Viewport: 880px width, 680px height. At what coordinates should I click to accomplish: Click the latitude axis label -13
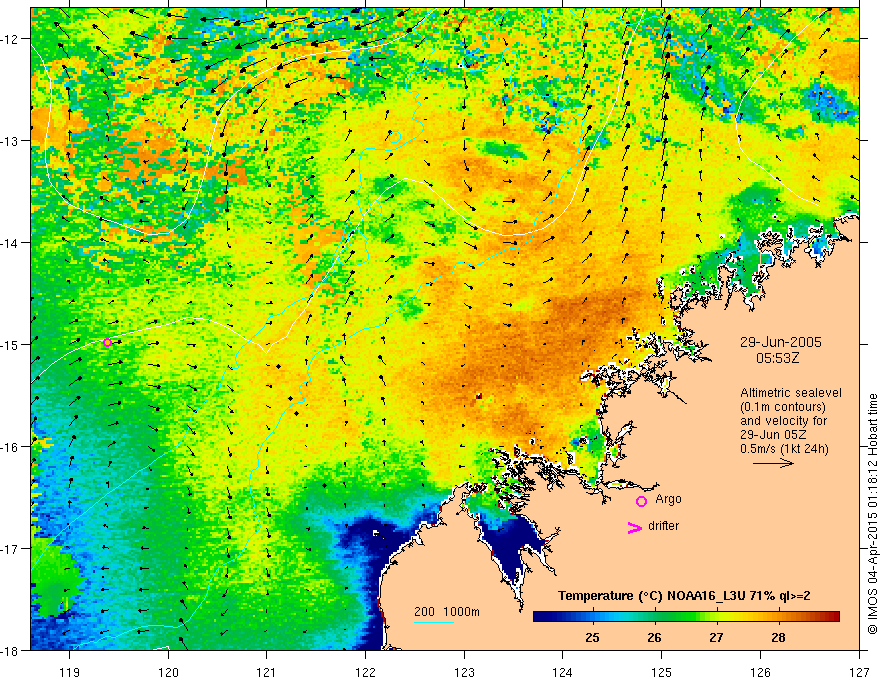coord(11,141)
